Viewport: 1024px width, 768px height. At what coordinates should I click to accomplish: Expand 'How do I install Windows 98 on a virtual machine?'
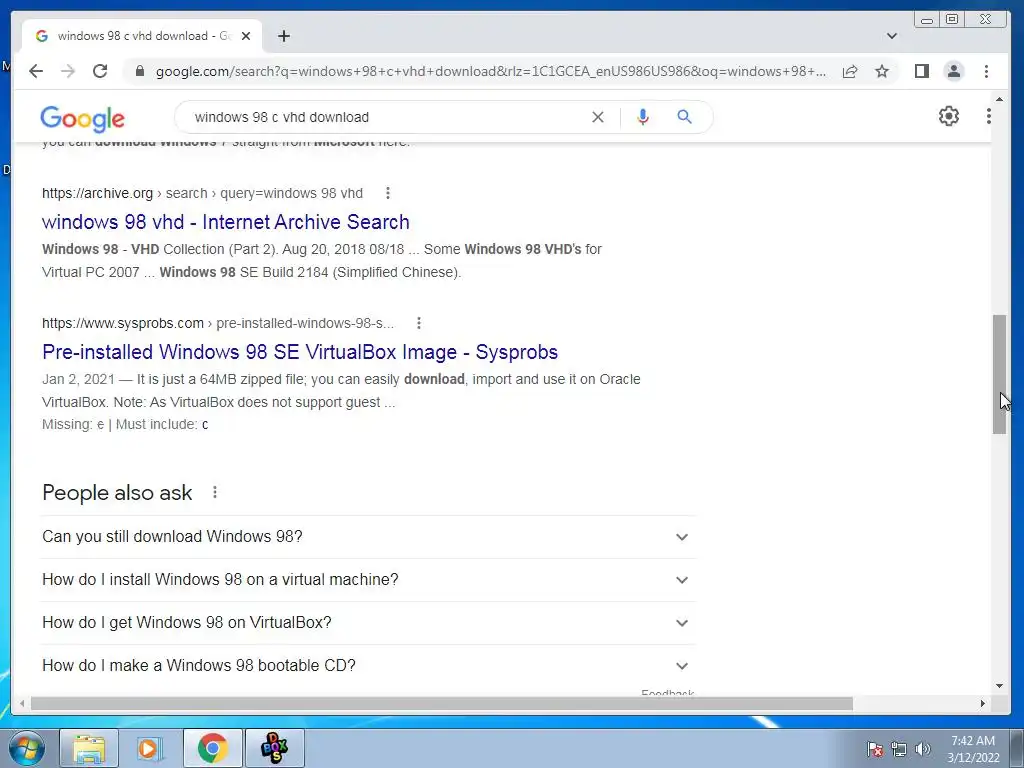point(368,580)
